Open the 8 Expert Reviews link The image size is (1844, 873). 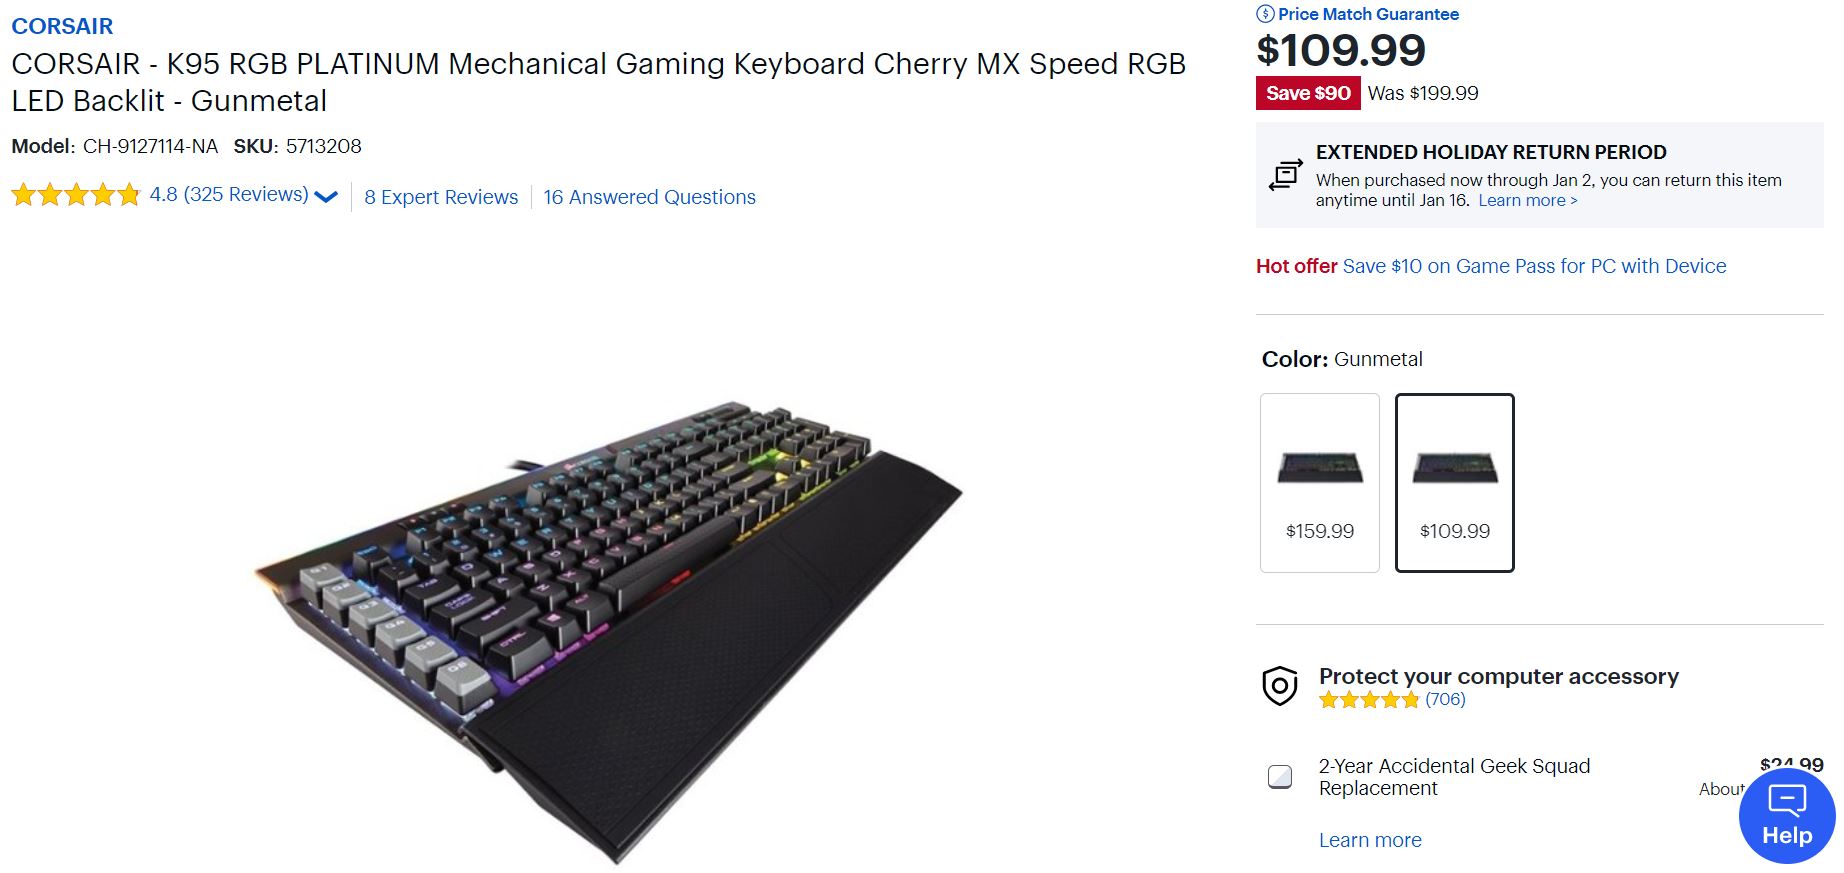click(441, 197)
